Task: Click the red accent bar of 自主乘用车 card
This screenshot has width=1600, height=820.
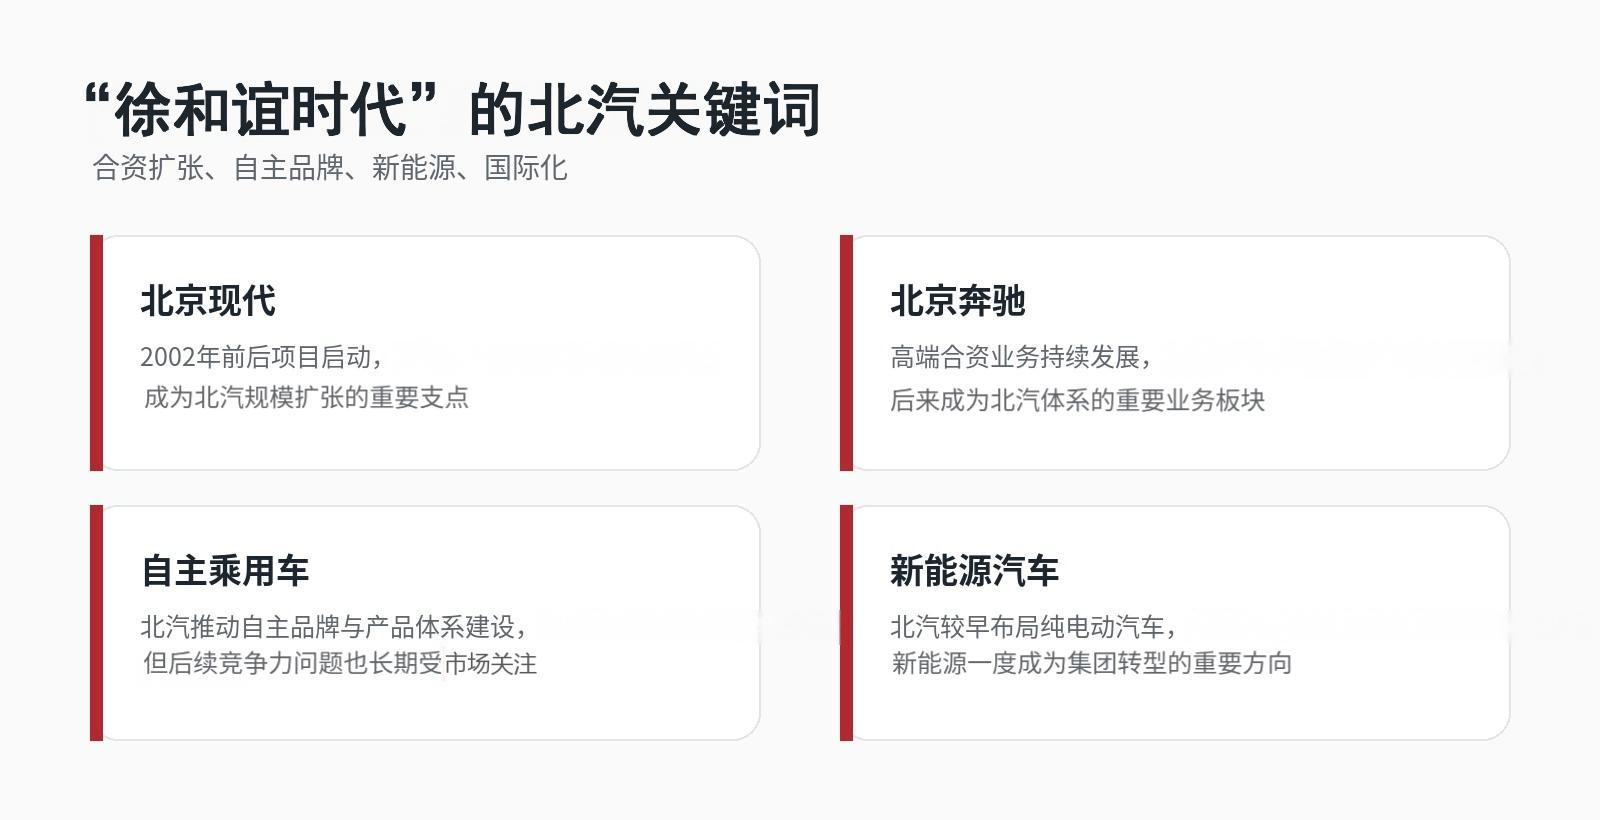Action: click(96, 623)
